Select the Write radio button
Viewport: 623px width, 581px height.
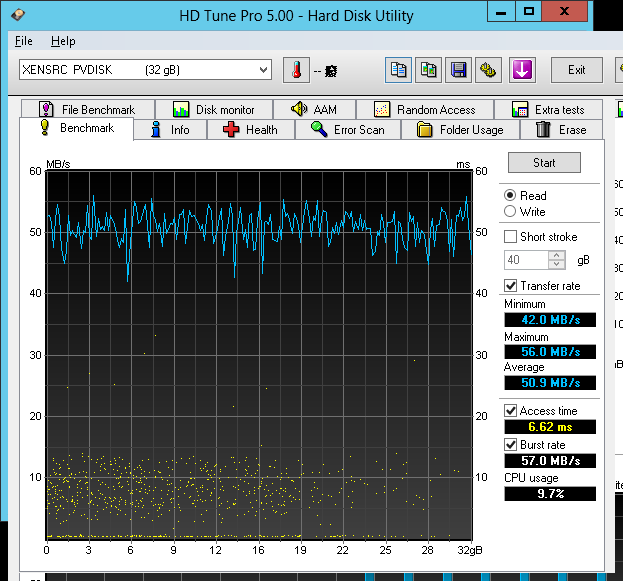click(510, 211)
